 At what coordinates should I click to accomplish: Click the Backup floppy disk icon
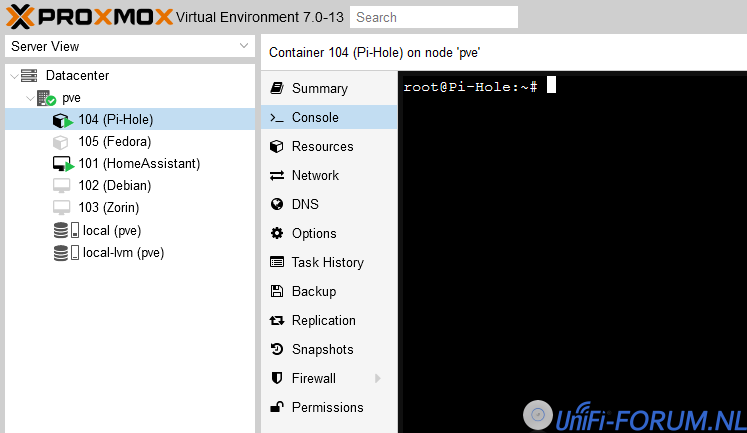click(277, 292)
